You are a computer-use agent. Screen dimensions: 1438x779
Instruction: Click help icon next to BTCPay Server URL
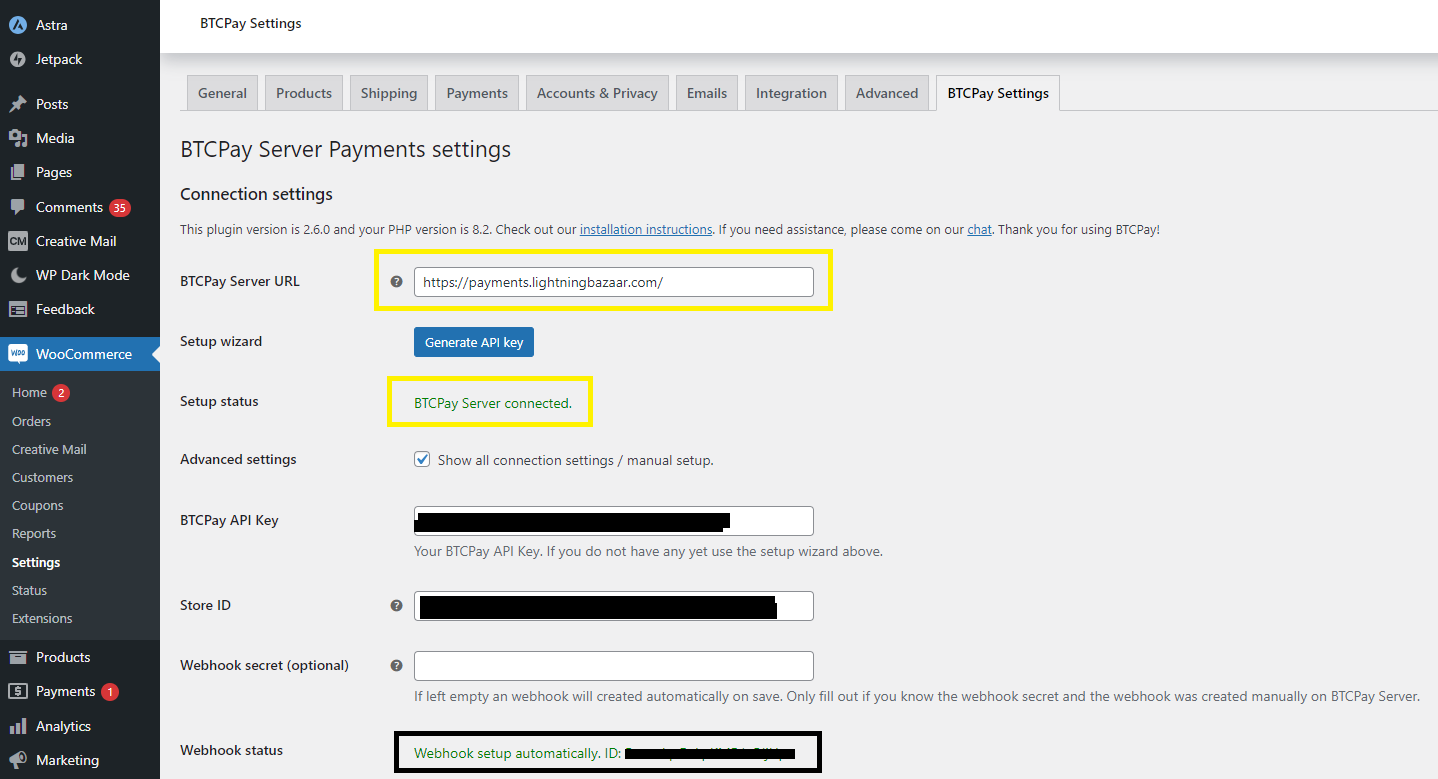click(x=396, y=282)
